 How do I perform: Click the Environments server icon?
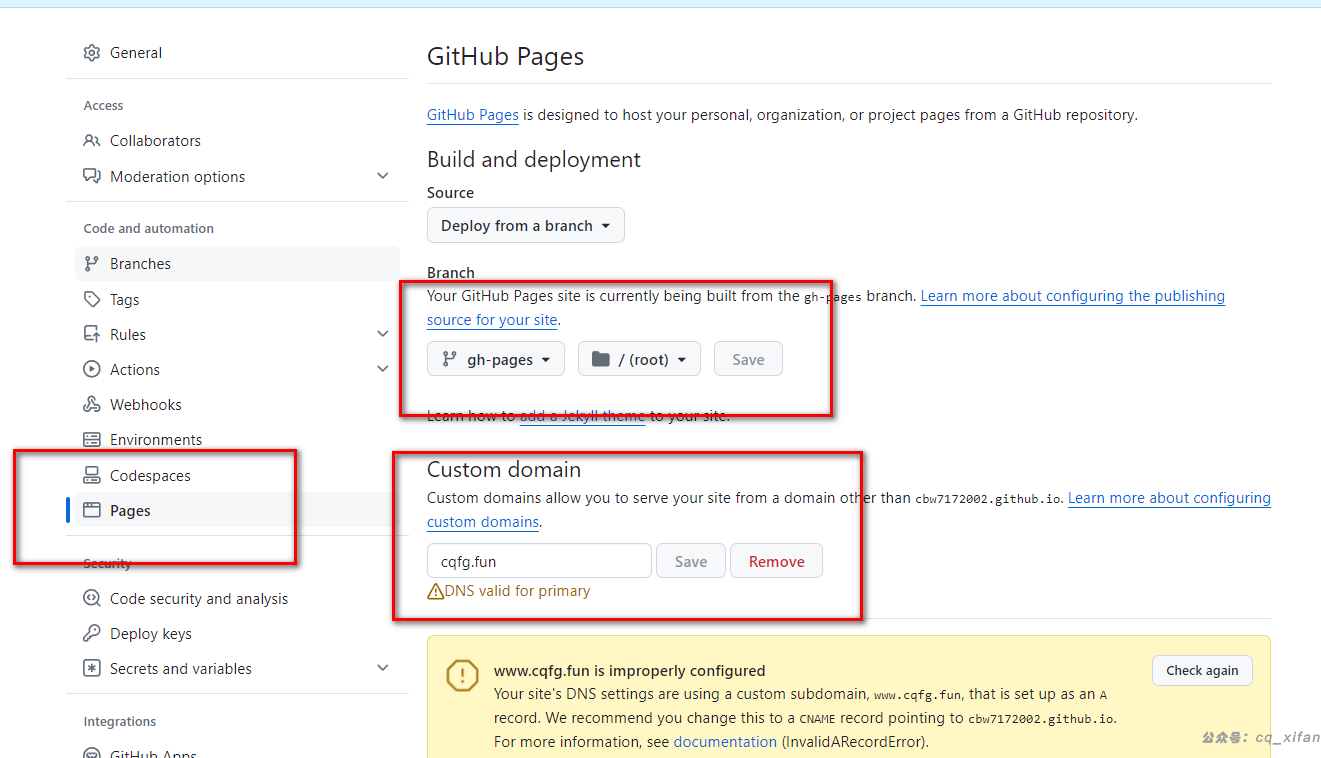tap(92, 440)
